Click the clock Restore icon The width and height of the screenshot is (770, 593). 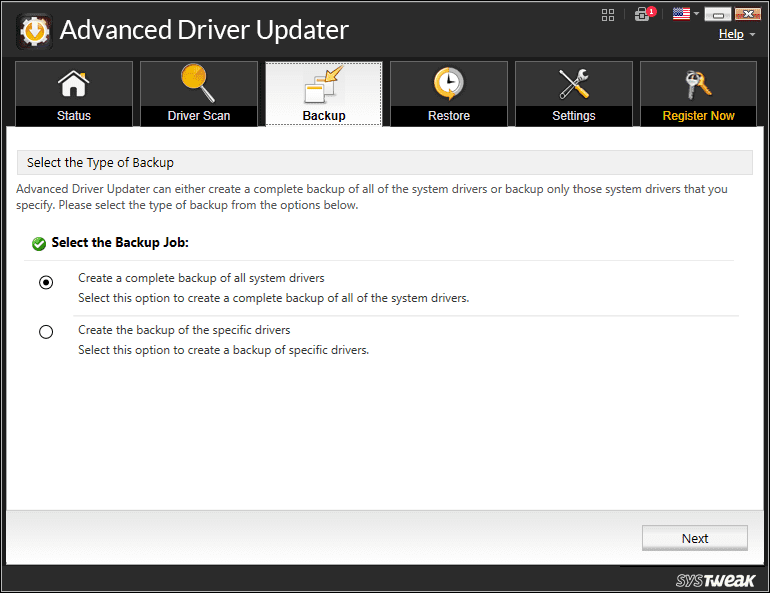(448, 83)
